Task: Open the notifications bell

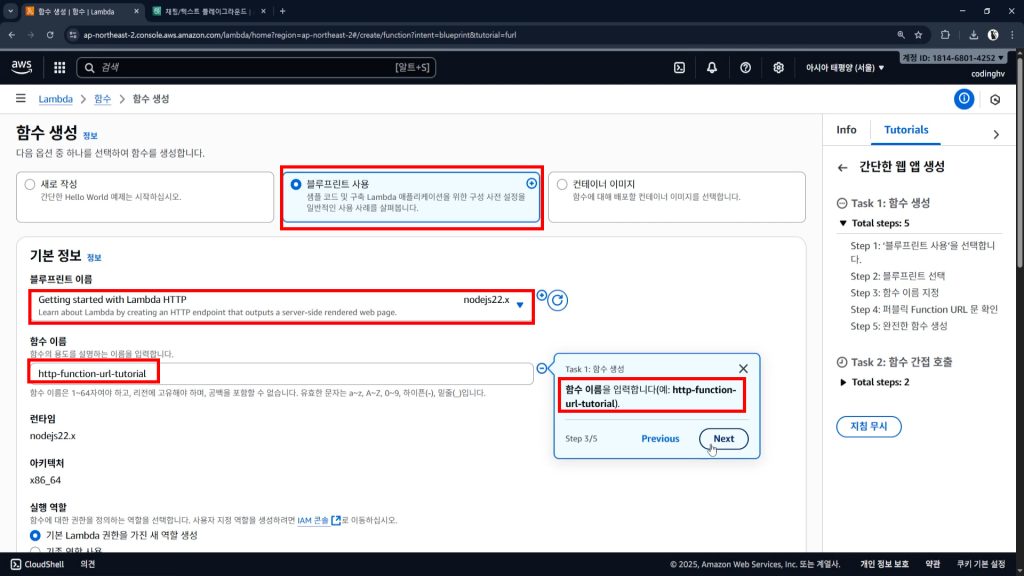Action: (712, 67)
